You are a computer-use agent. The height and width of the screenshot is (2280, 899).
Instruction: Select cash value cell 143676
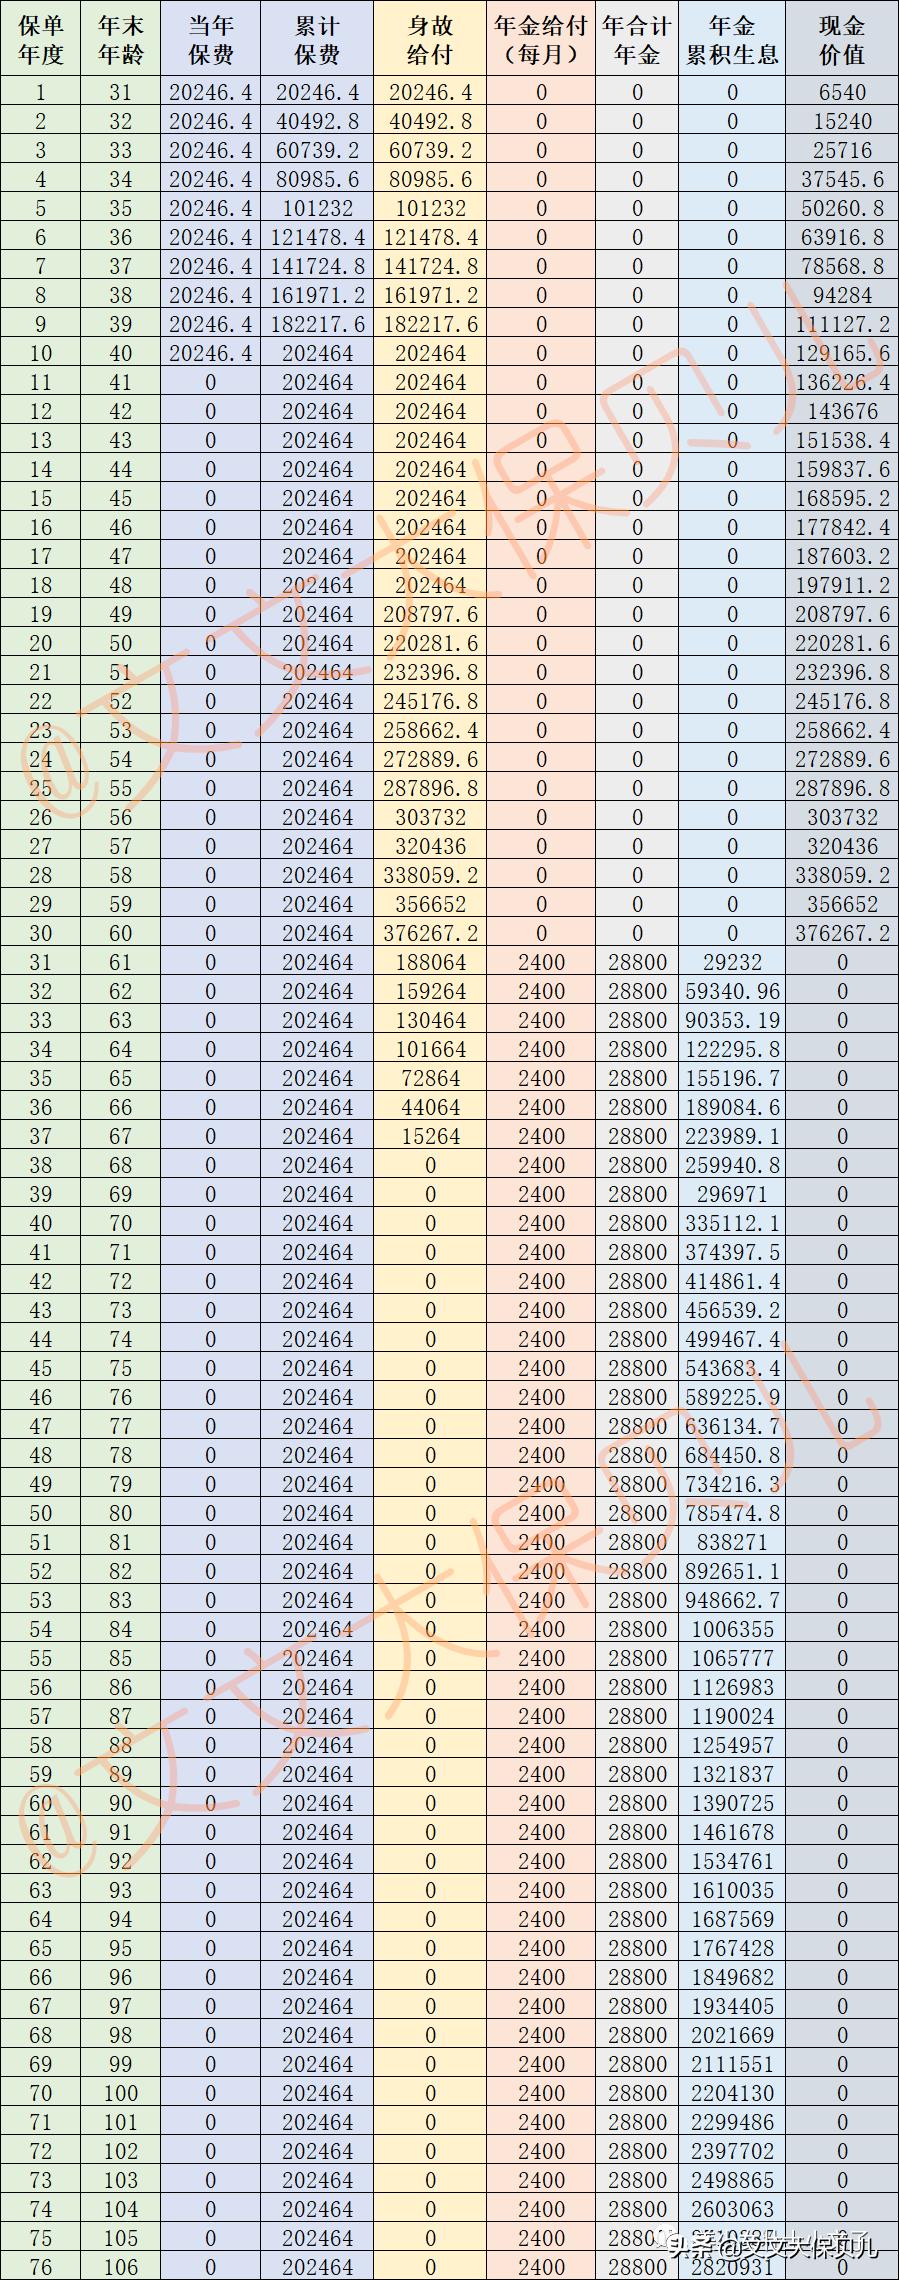(x=842, y=411)
